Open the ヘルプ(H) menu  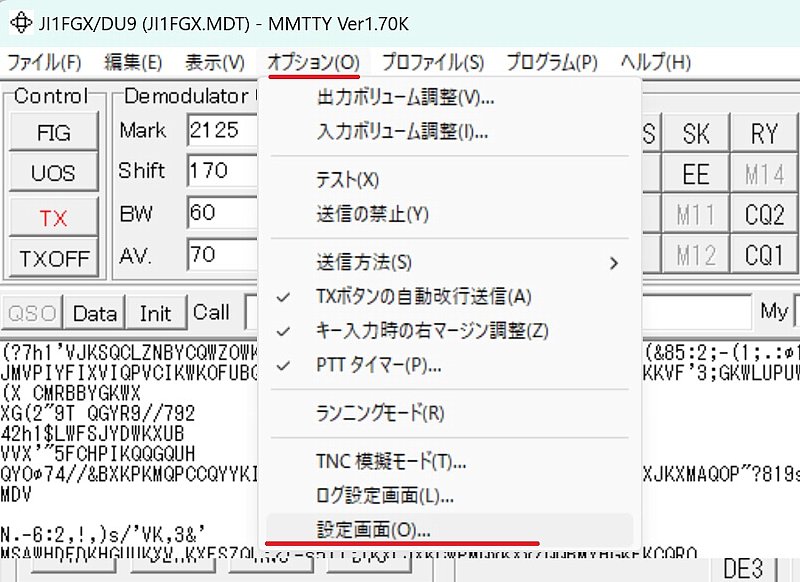pyautogui.click(x=656, y=62)
